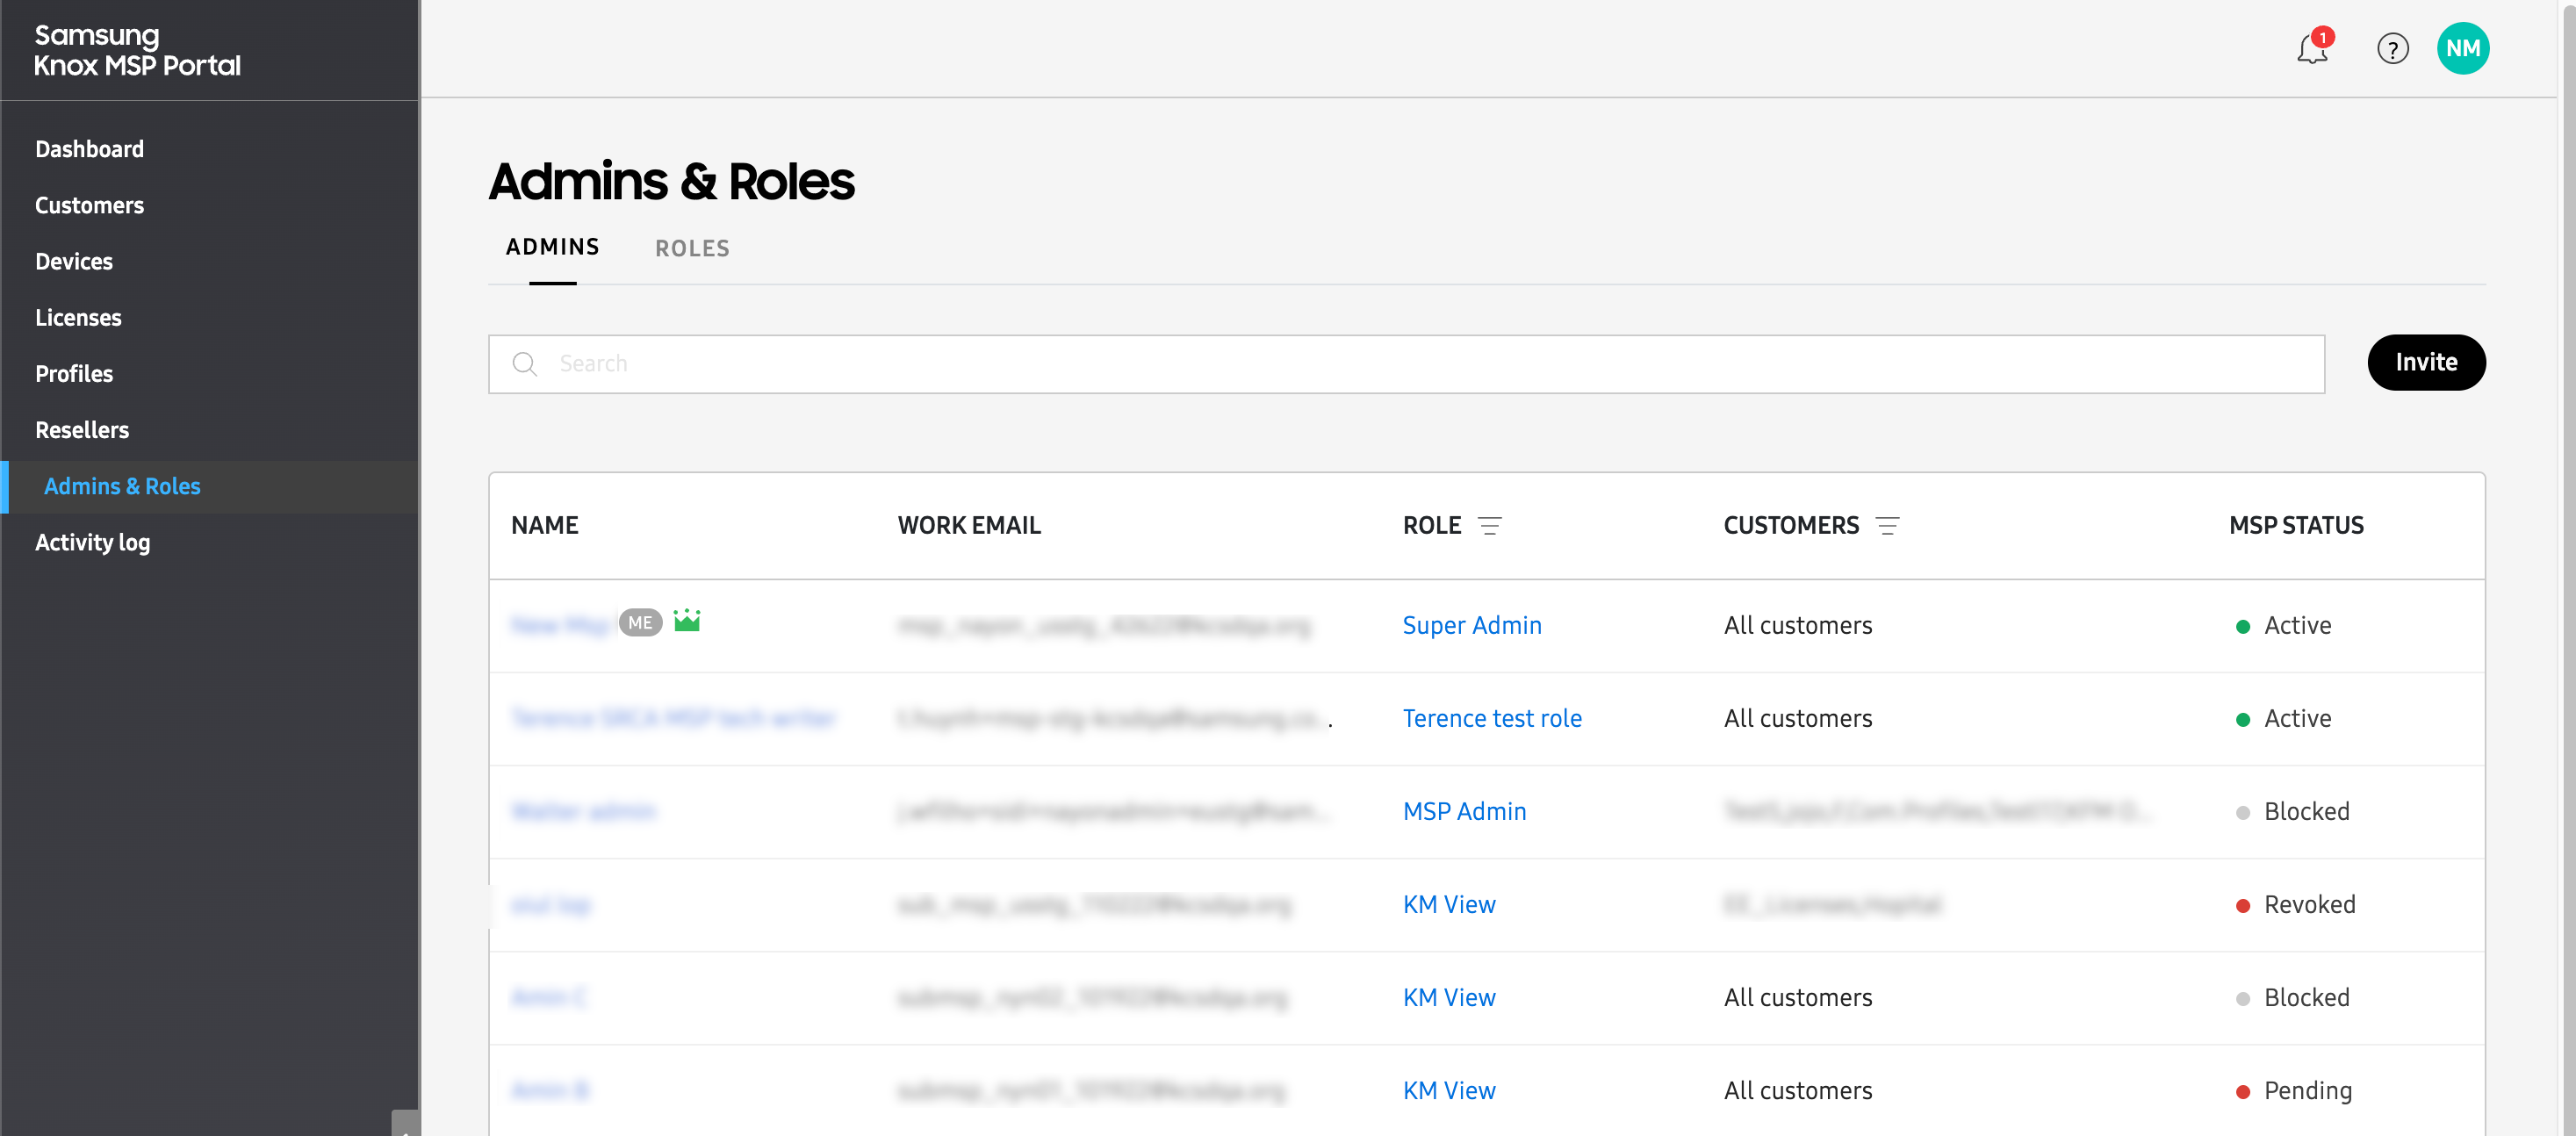The height and width of the screenshot is (1136, 2576).
Task: Click the ME badge next to name
Action: point(640,623)
